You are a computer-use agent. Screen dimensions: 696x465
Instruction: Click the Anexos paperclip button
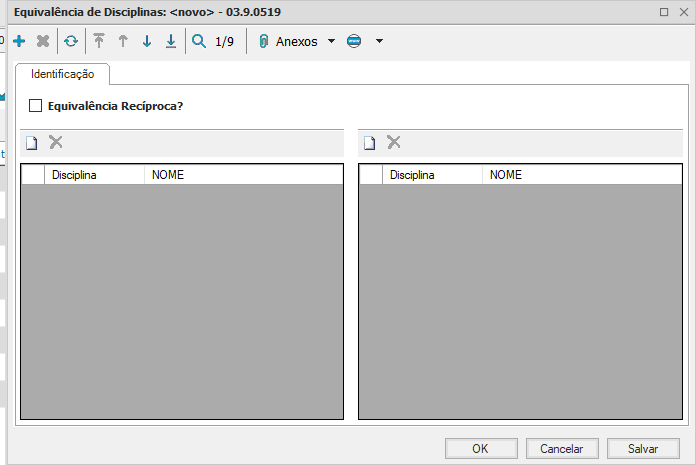click(x=288, y=42)
